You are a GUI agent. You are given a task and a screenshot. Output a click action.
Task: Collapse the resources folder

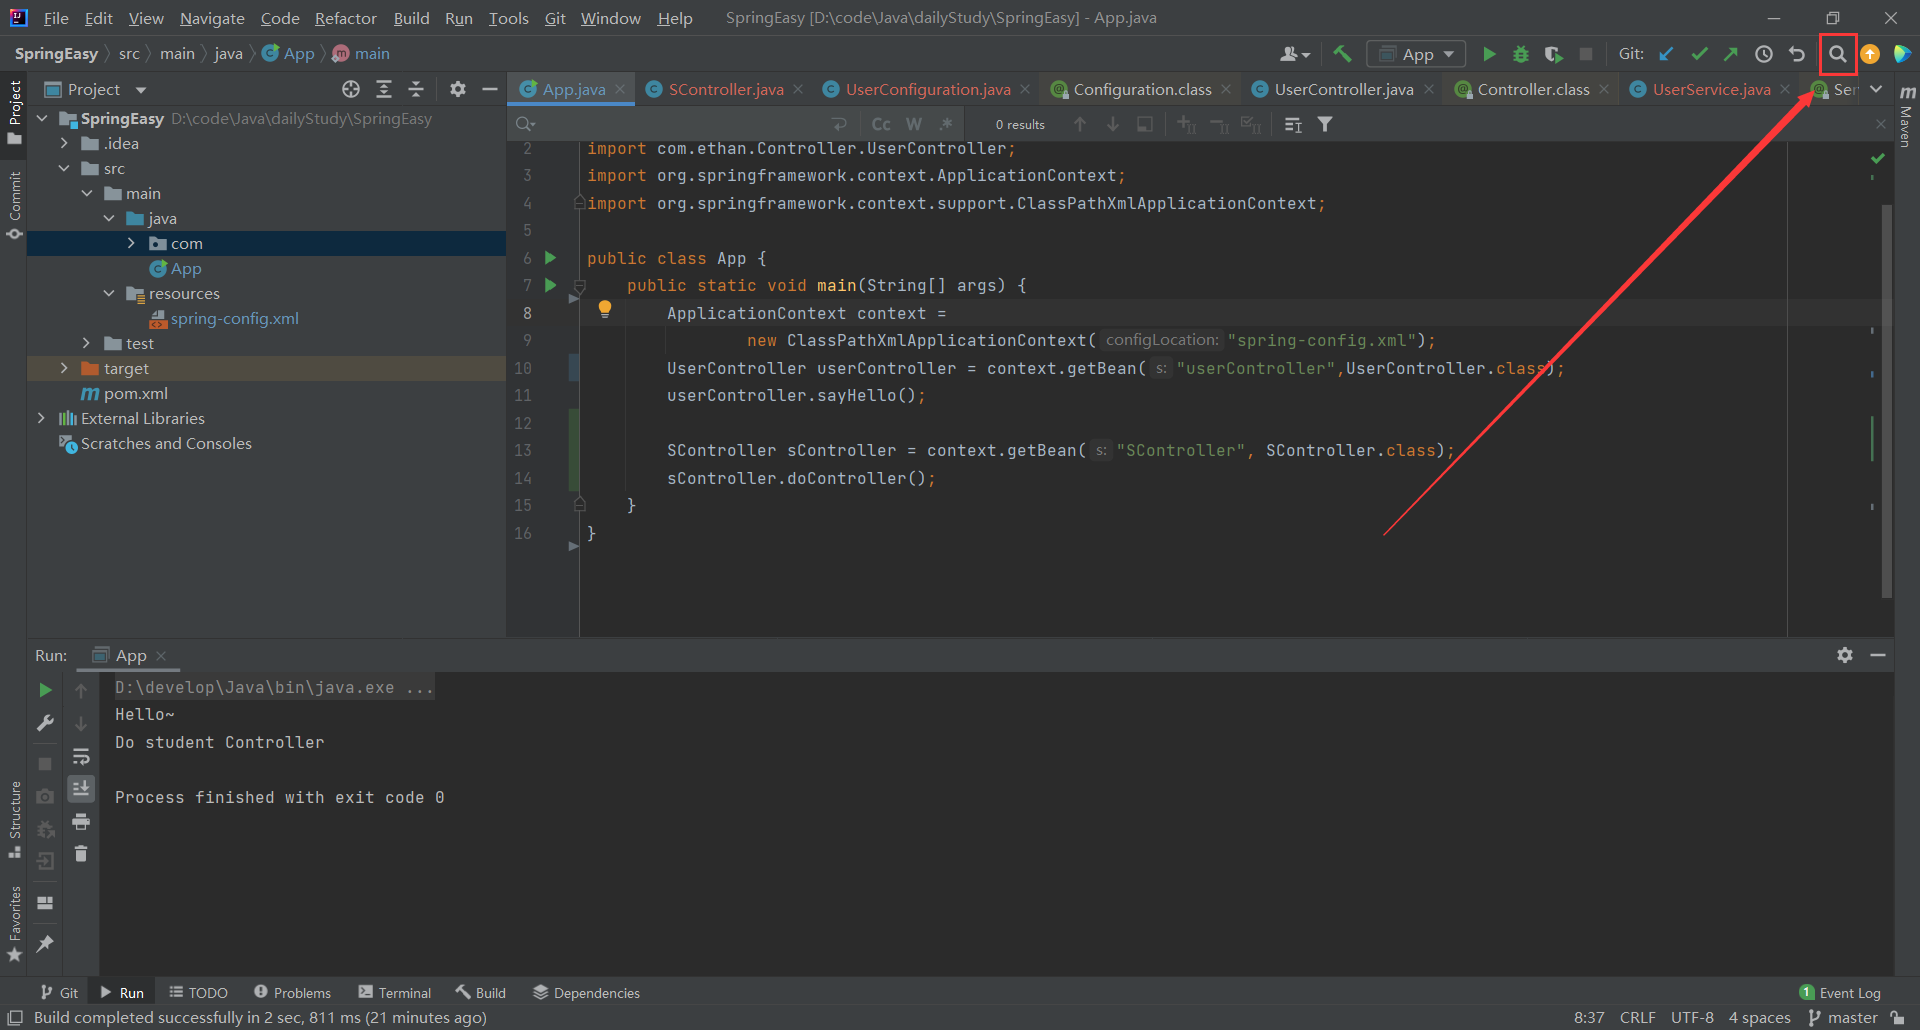coord(109,293)
